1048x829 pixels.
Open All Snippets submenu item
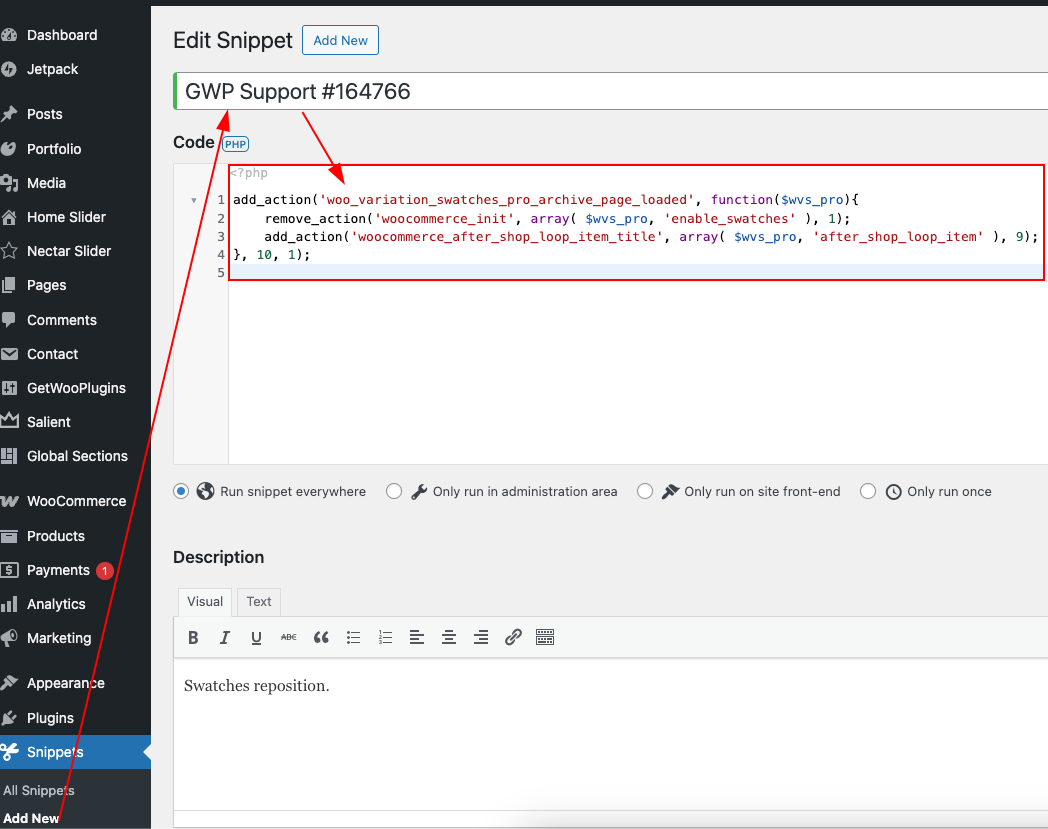tap(39, 790)
